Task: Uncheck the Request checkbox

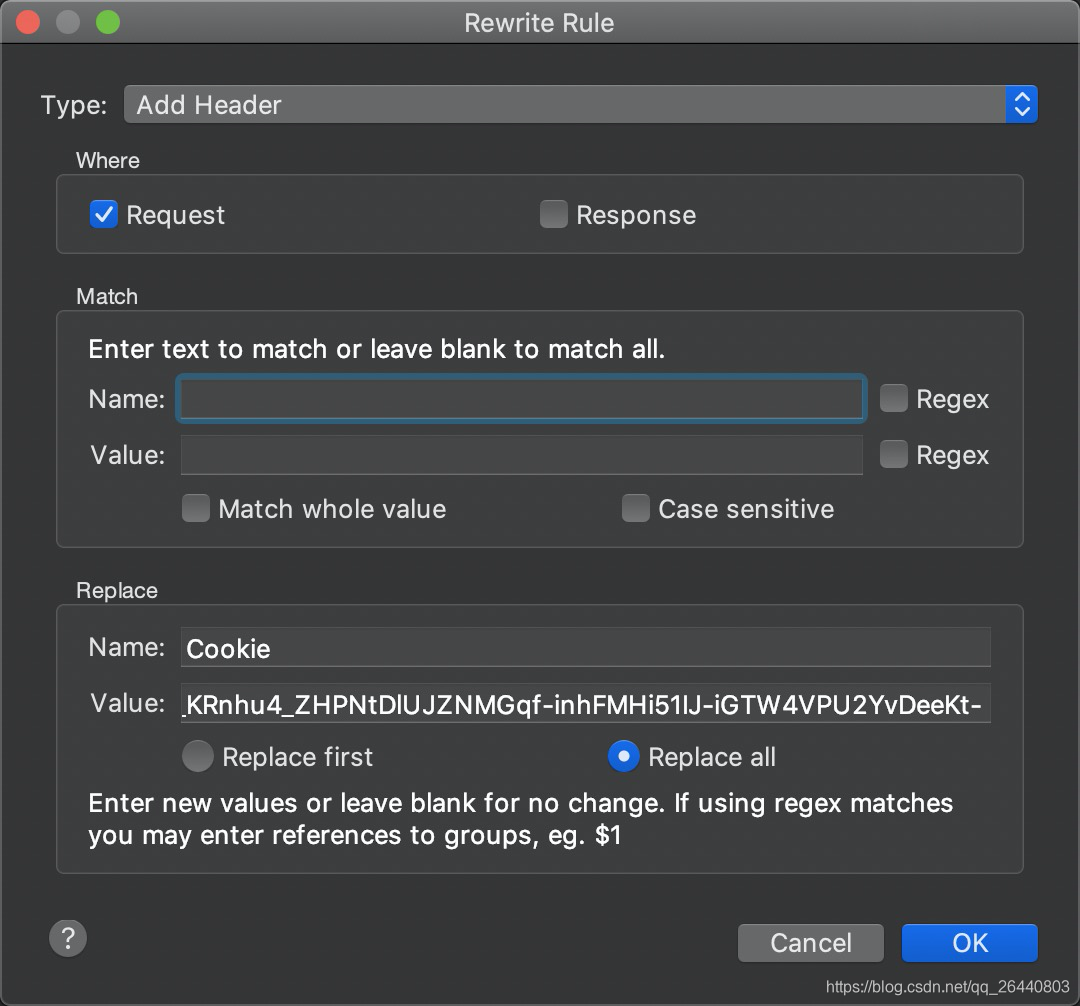Action: [x=103, y=214]
